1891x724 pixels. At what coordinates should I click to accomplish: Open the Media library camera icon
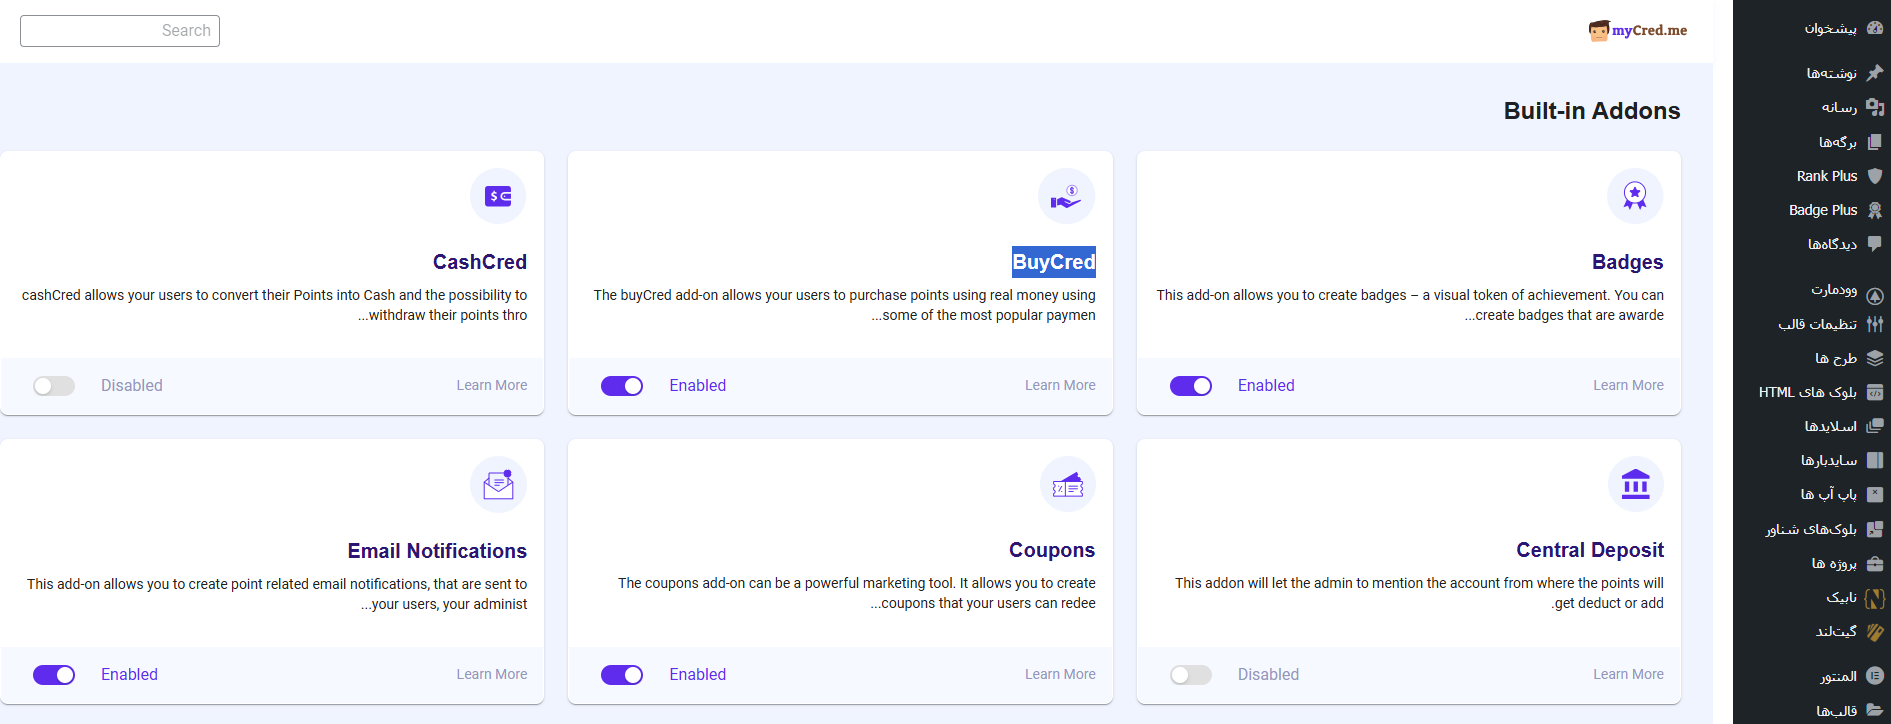pyautogui.click(x=1875, y=107)
